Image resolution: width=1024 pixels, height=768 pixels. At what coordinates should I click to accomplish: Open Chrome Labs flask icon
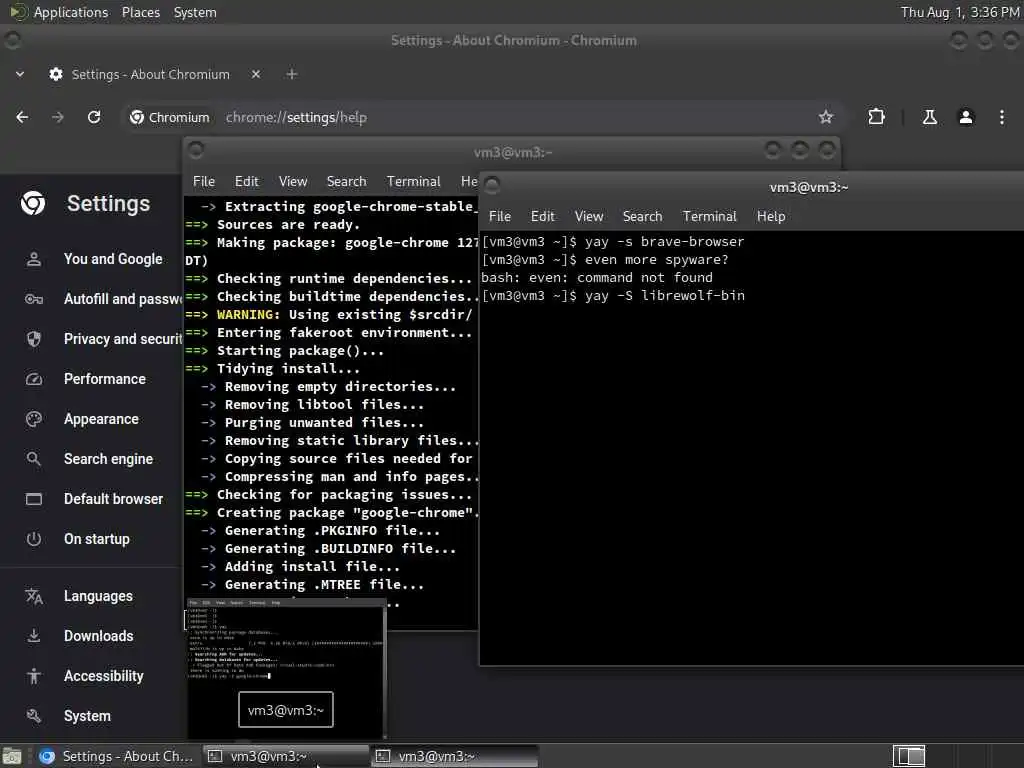[x=930, y=117]
